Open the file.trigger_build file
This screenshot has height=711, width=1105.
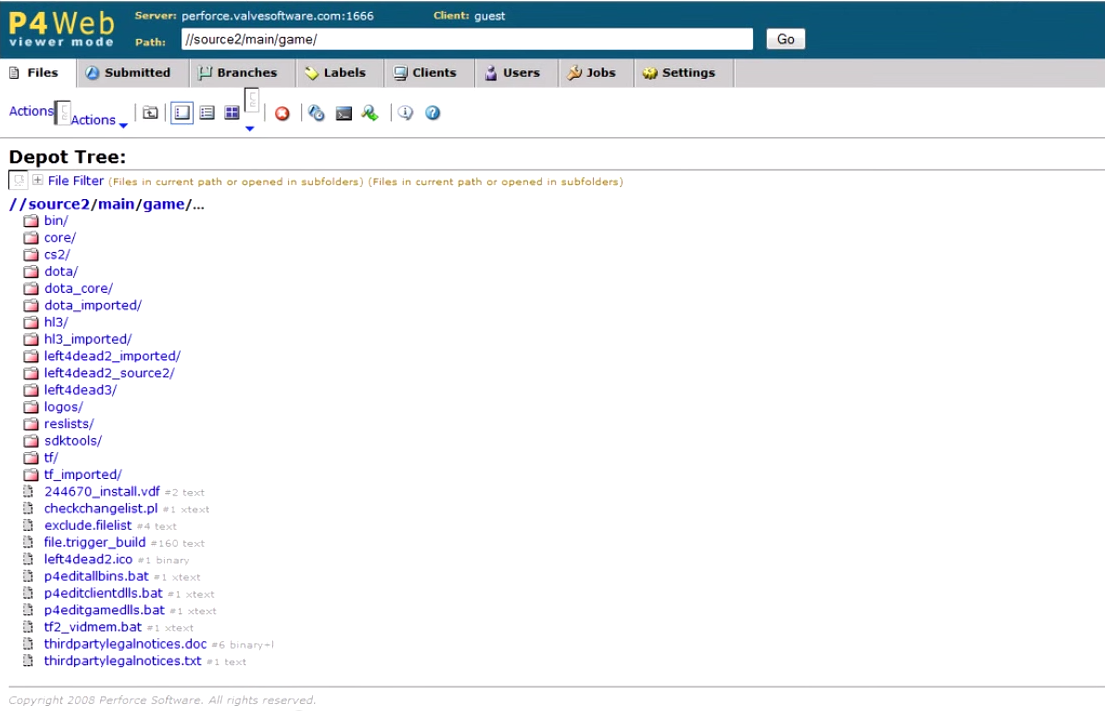click(95, 542)
